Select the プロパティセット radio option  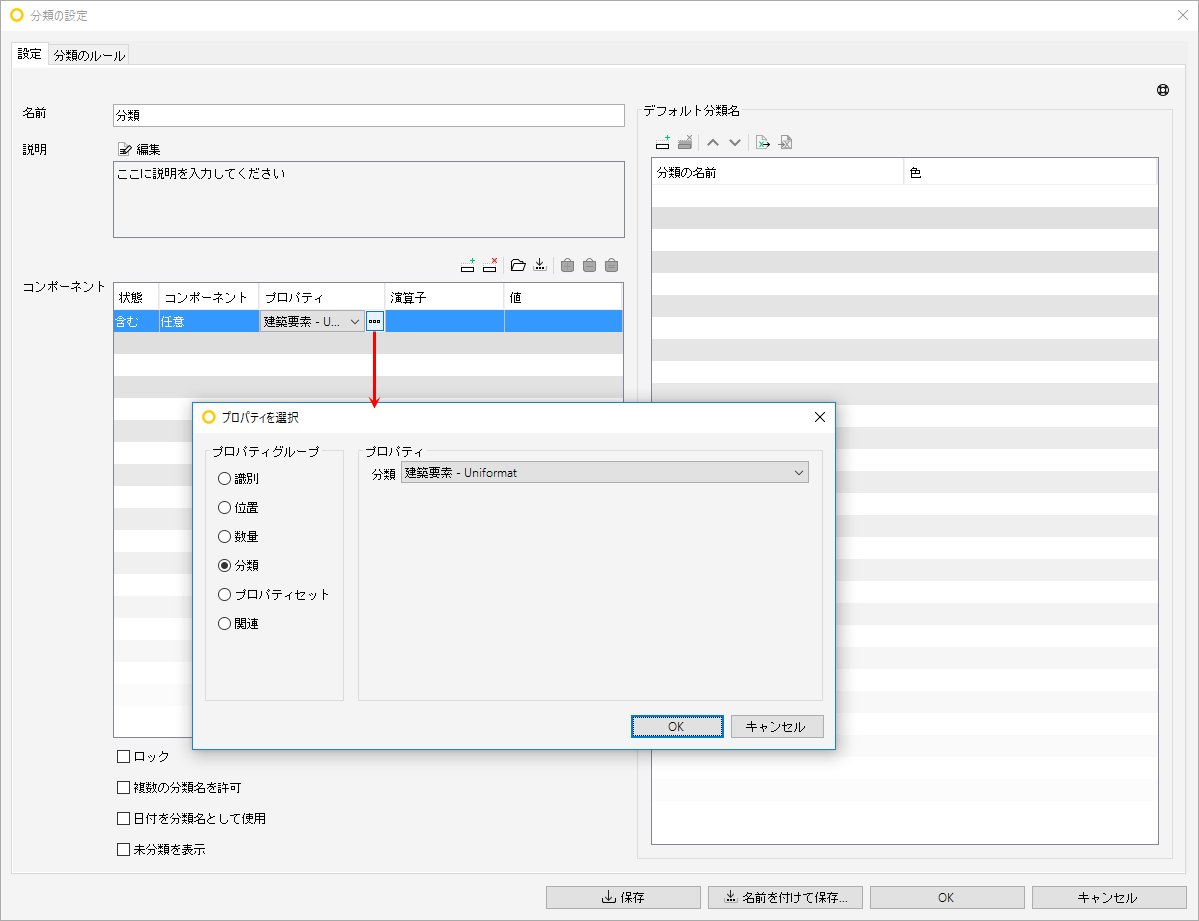click(274, 595)
